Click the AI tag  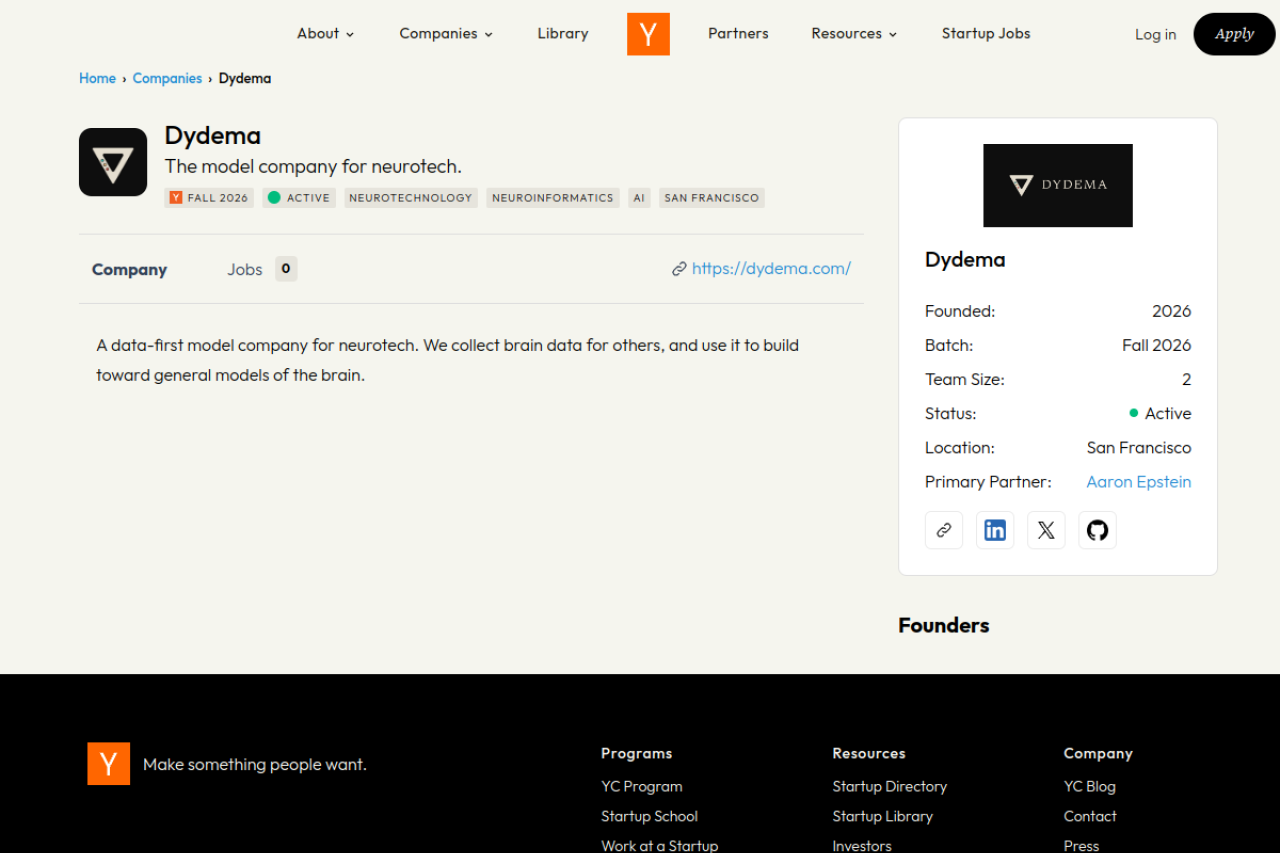[639, 198]
